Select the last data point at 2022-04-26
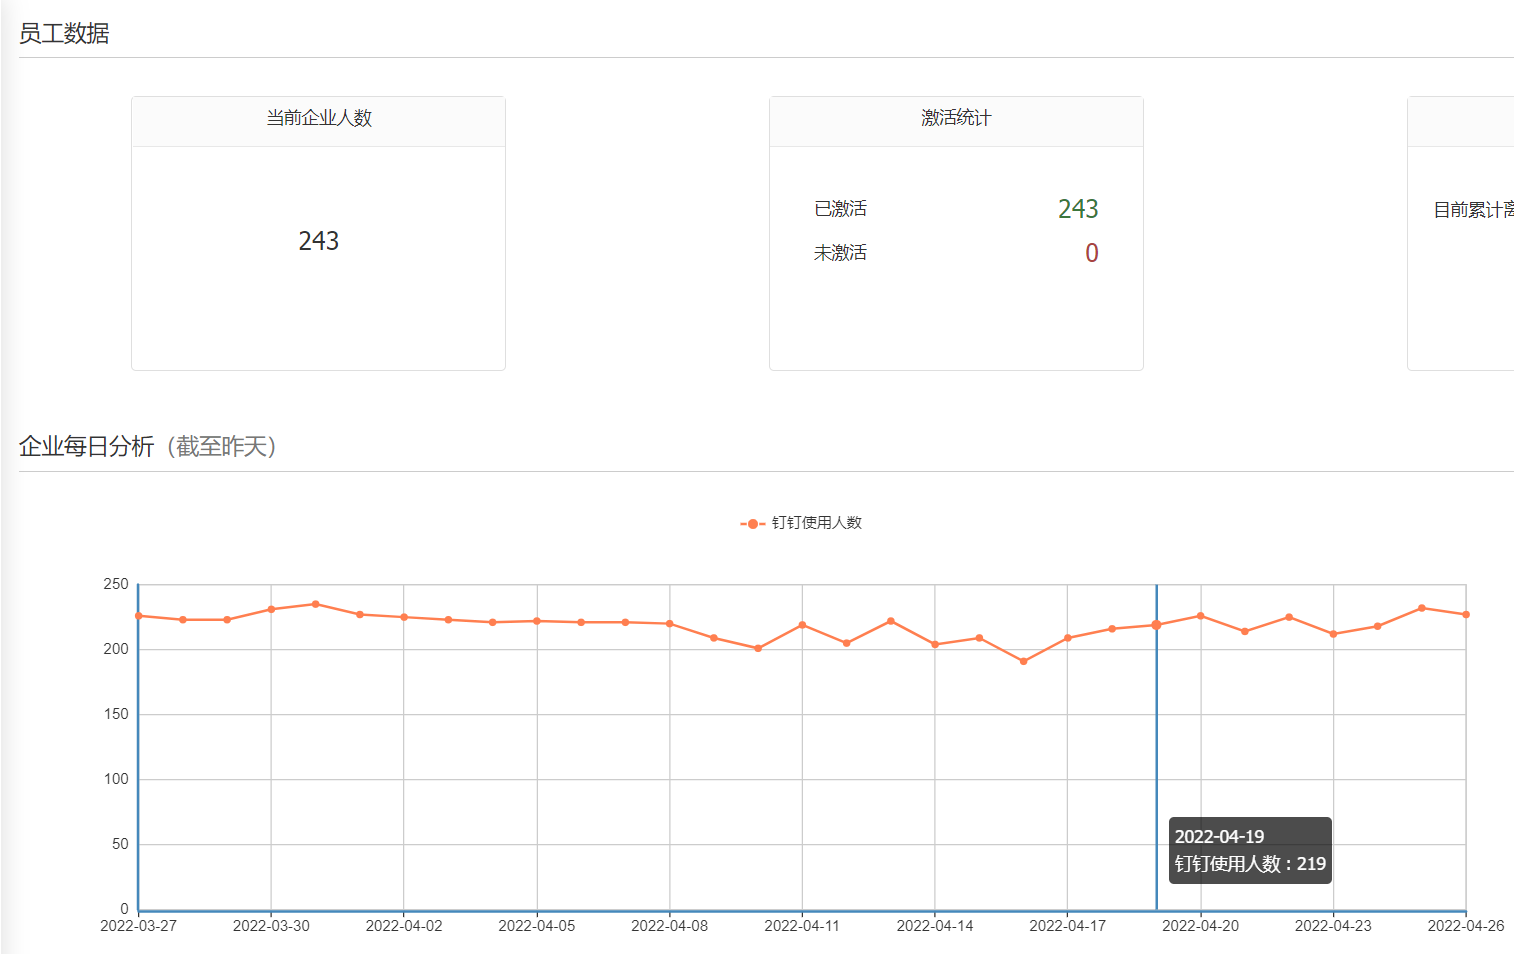Image resolution: width=1514 pixels, height=954 pixels. 1465,615
